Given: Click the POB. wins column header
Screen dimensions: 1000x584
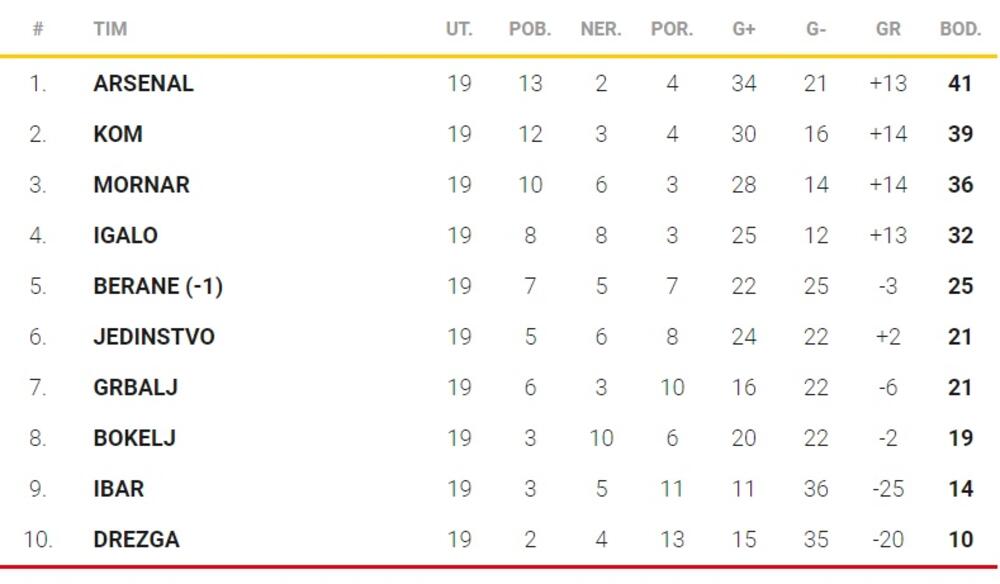Looking at the screenshot, I should point(530,29).
